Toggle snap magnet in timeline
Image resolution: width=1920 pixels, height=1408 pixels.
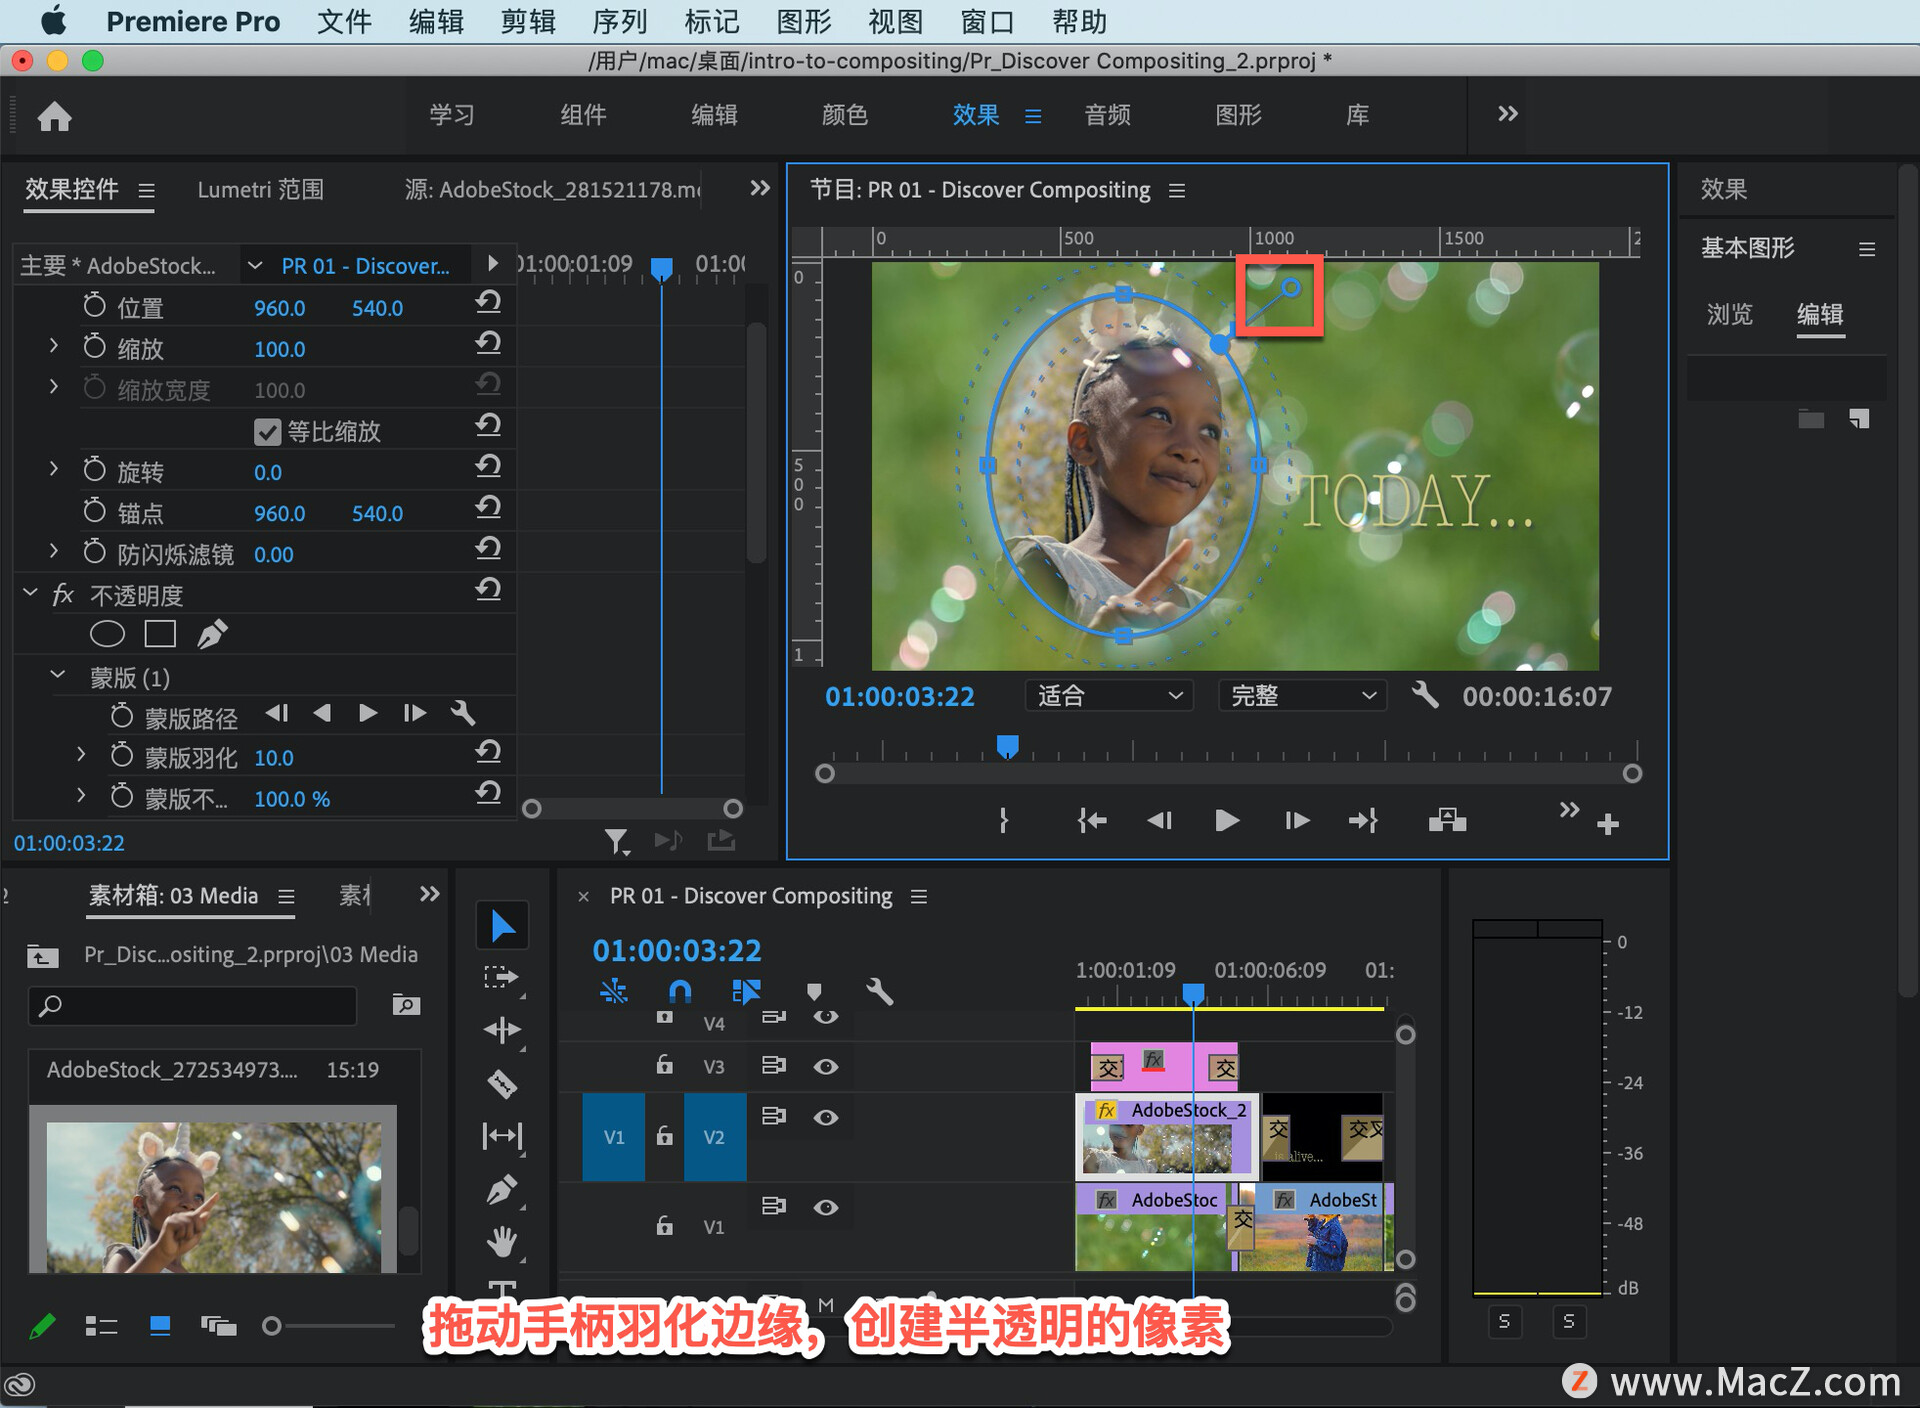coord(680,991)
